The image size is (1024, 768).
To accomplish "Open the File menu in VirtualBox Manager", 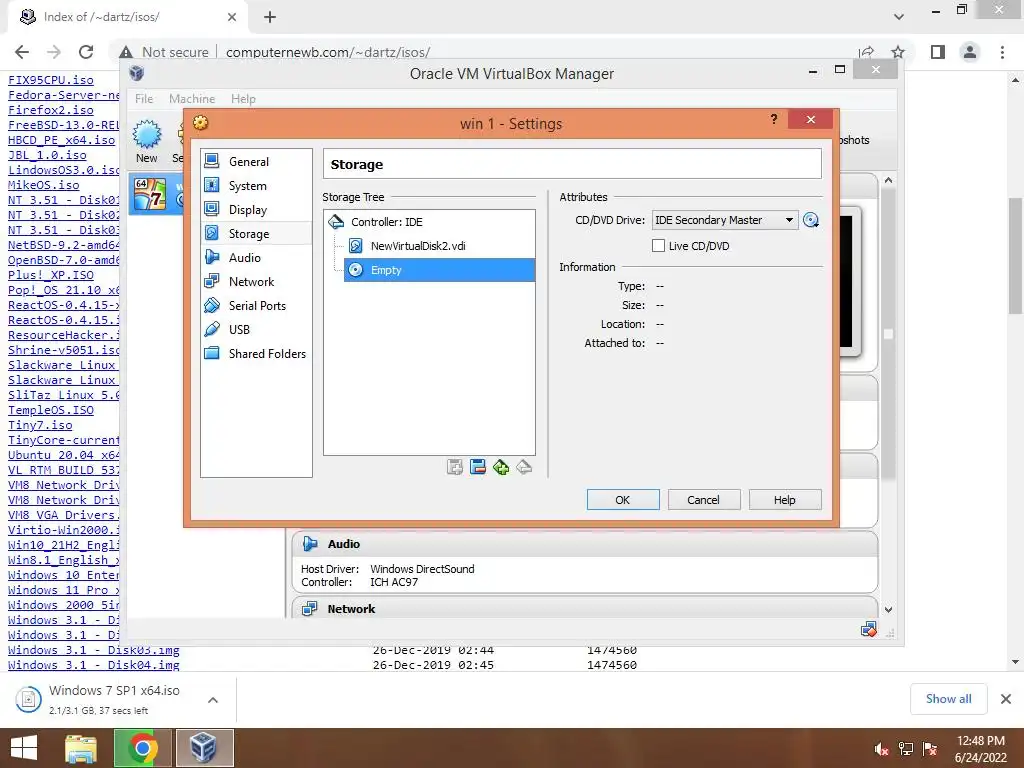I will coord(144,99).
